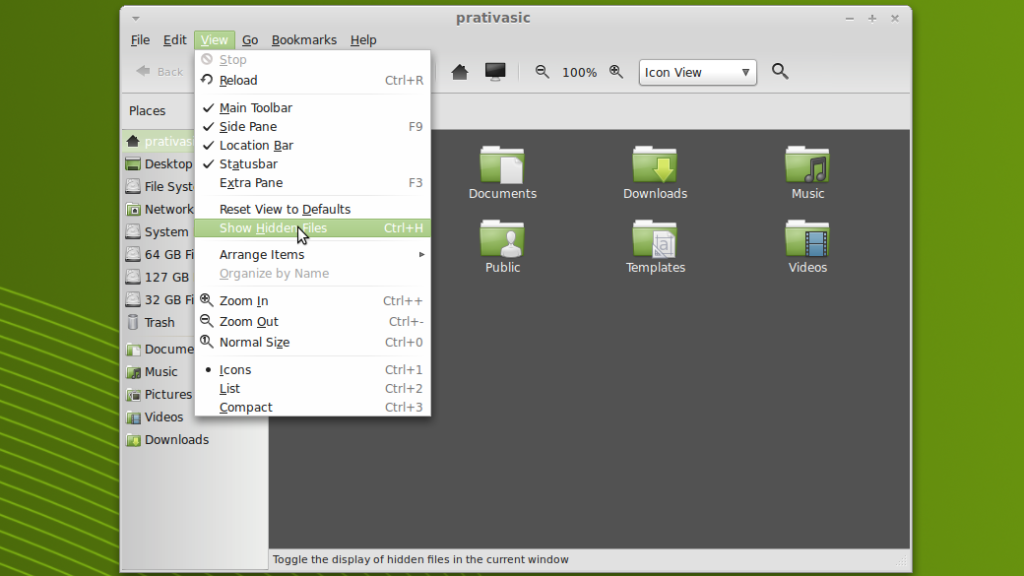This screenshot has width=1024, height=576.
Task: Choose Zoom In from the View menu
Action: 312,301
